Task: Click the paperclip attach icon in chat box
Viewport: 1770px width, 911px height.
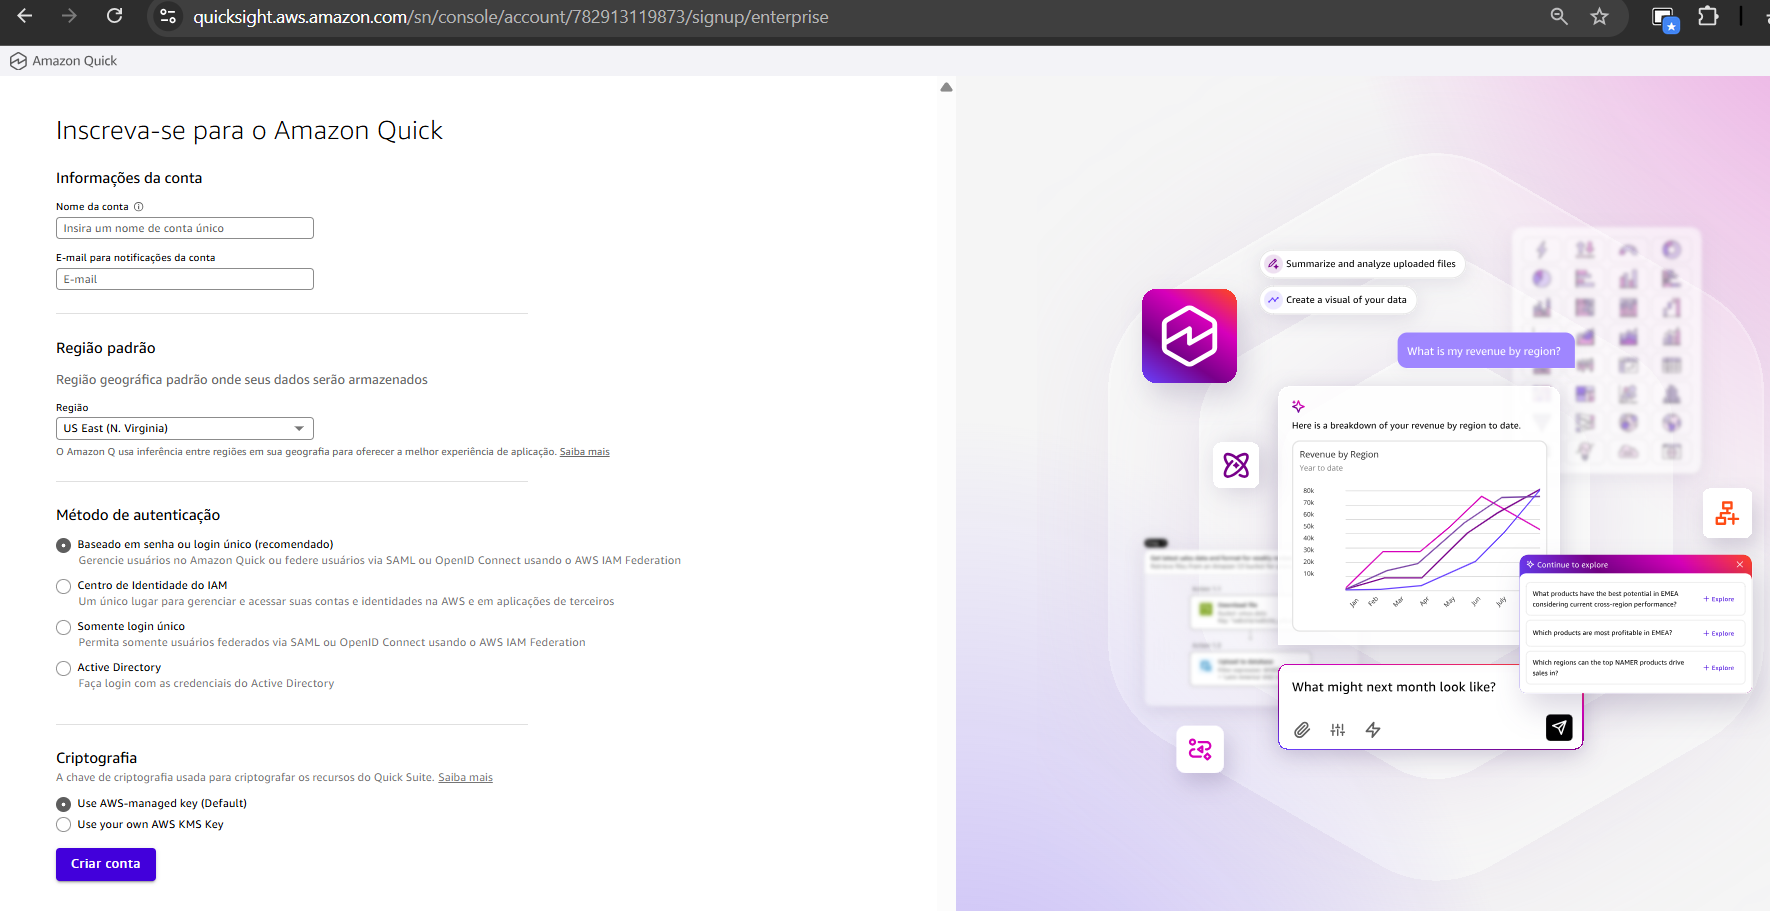Action: [1302, 730]
